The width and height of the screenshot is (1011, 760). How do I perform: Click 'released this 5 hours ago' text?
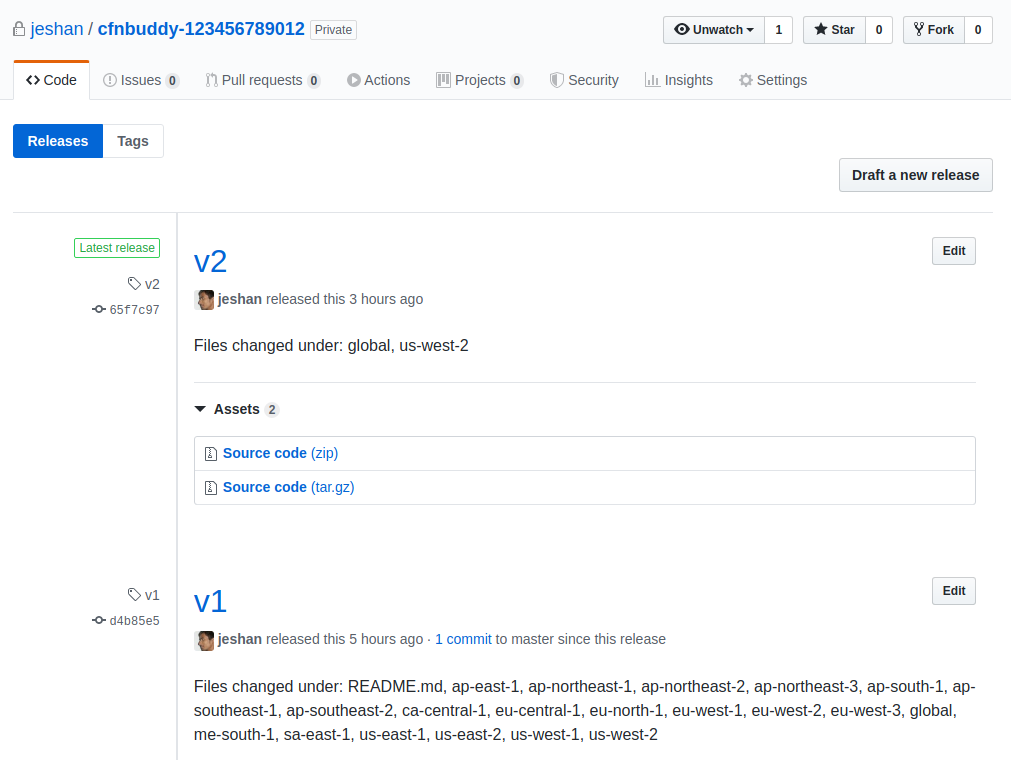[x=344, y=639]
